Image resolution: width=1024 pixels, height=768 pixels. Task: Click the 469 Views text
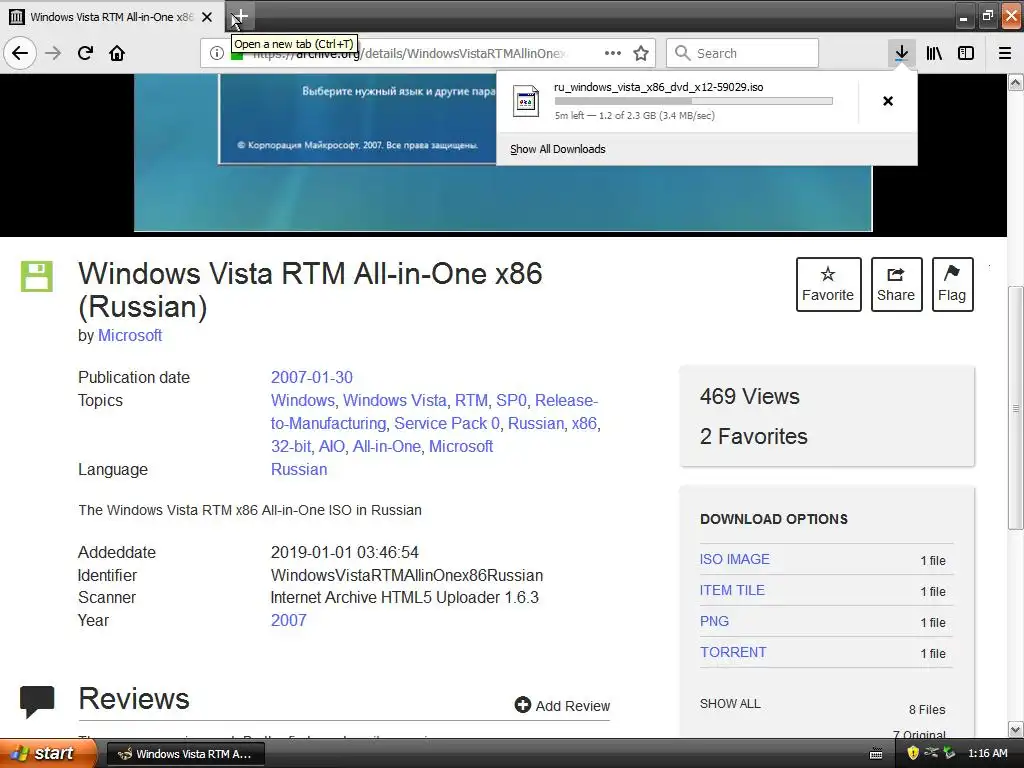750,396
